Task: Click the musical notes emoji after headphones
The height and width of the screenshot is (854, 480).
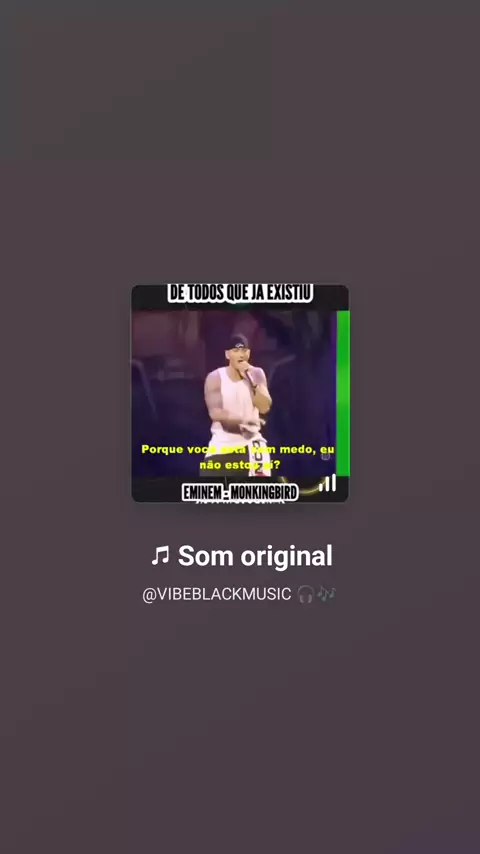Action: click(326, 594)
